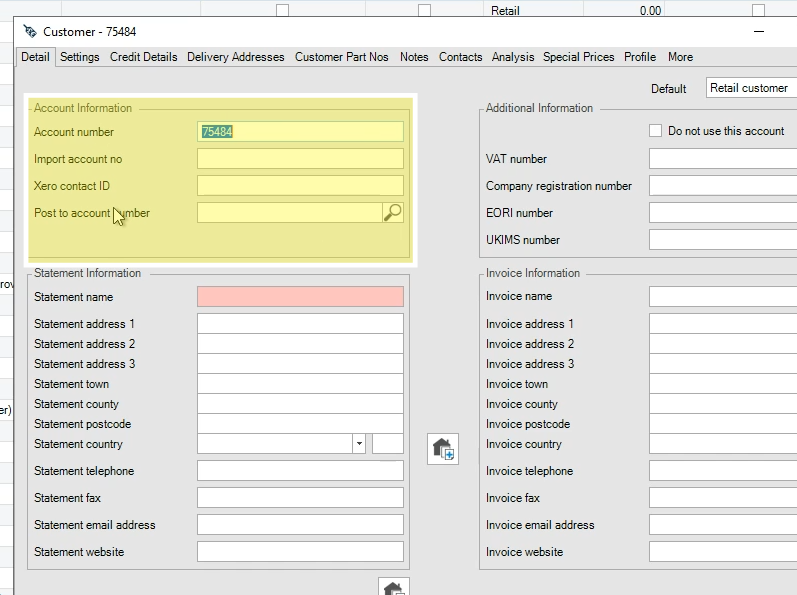Screen dimensions: 797x595
Task: Open the Notes tab
Action: (414, 57)
